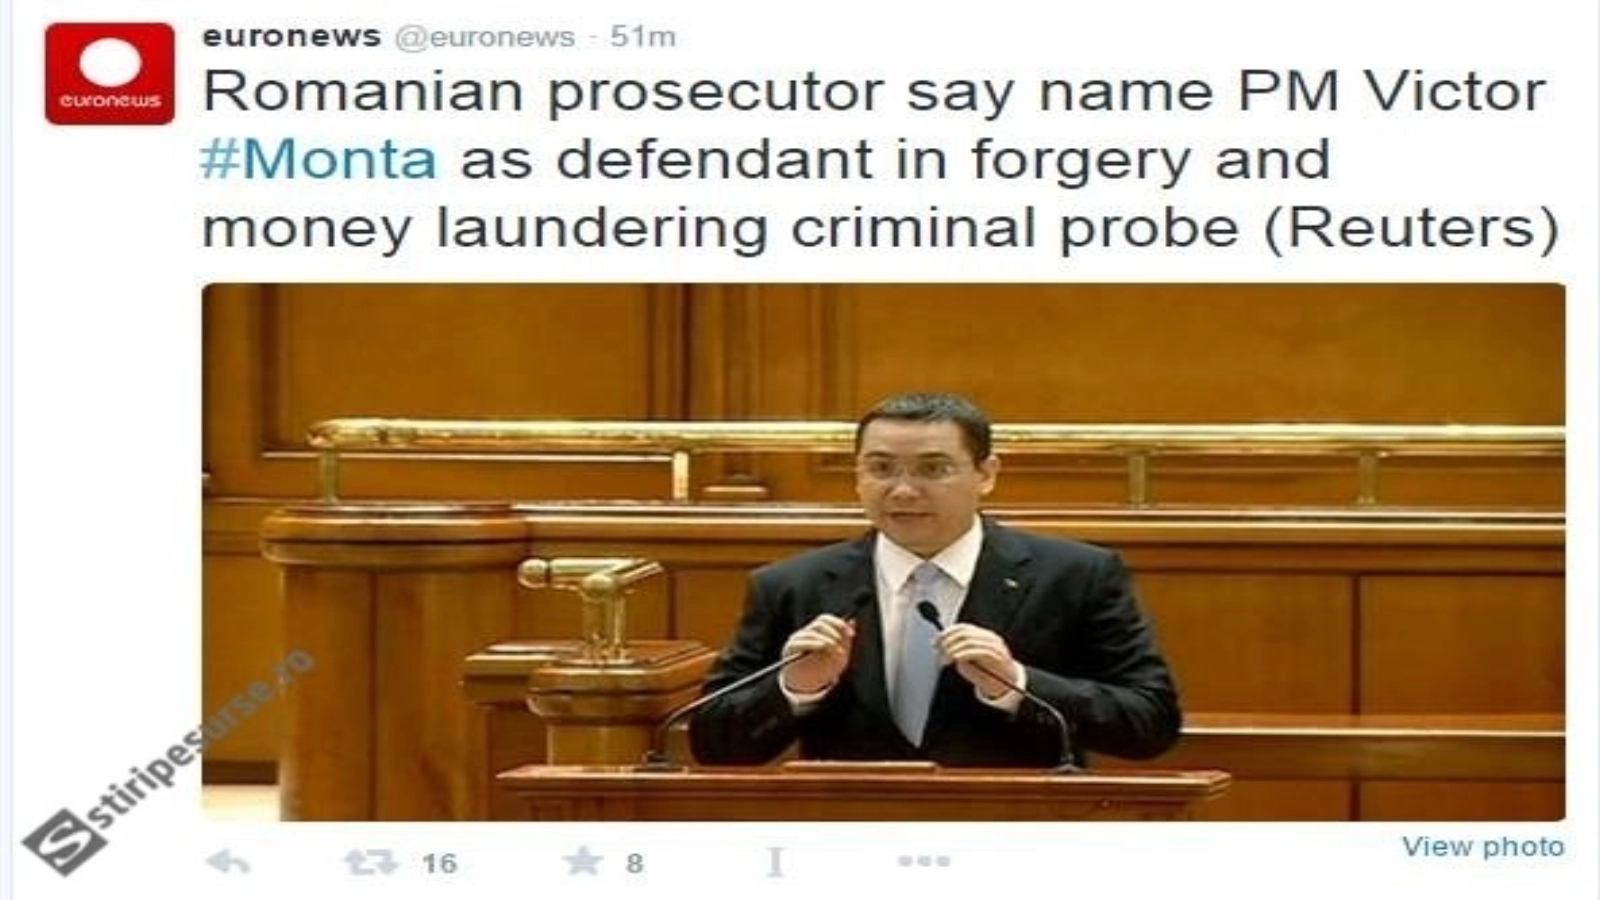Open the euronews display name profile
1600x900 pixels.
[291, 37]
